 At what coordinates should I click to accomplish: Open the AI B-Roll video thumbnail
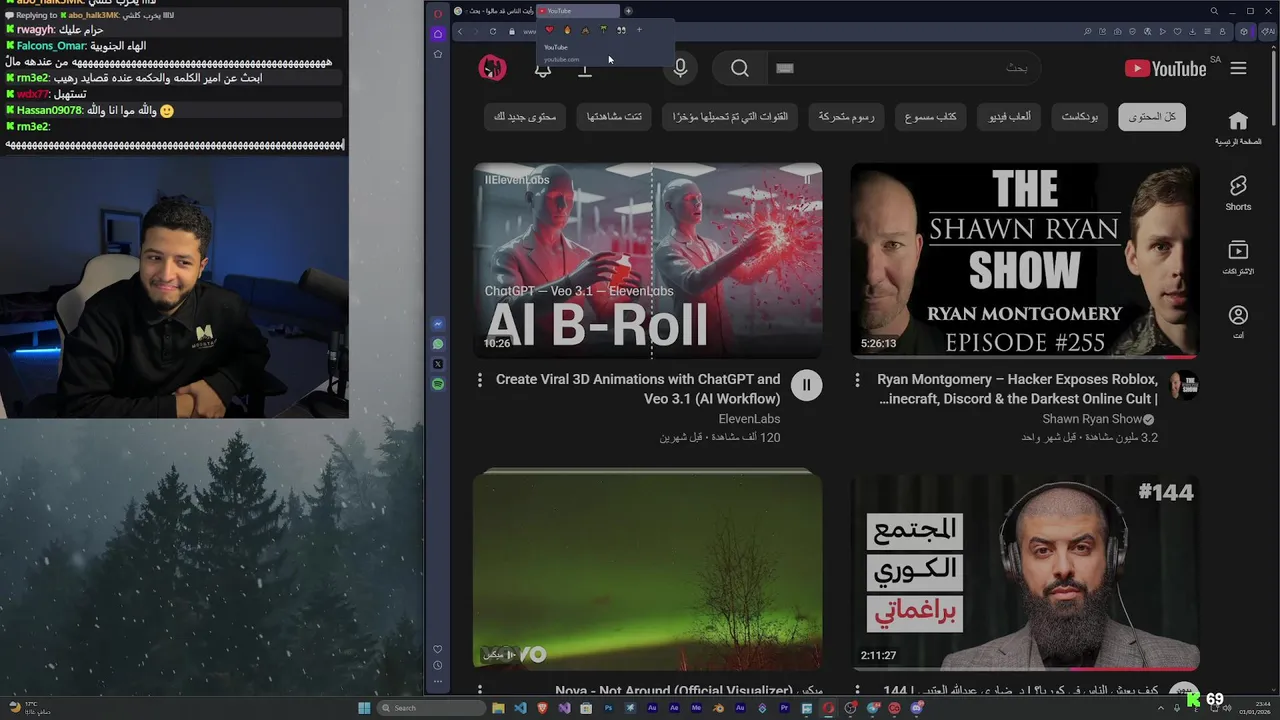(648, 261)
